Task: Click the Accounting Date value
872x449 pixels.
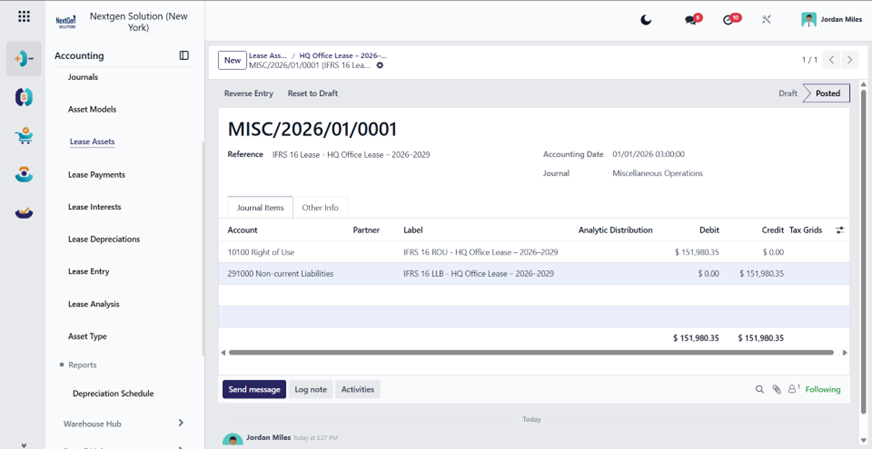Action: 648,154
